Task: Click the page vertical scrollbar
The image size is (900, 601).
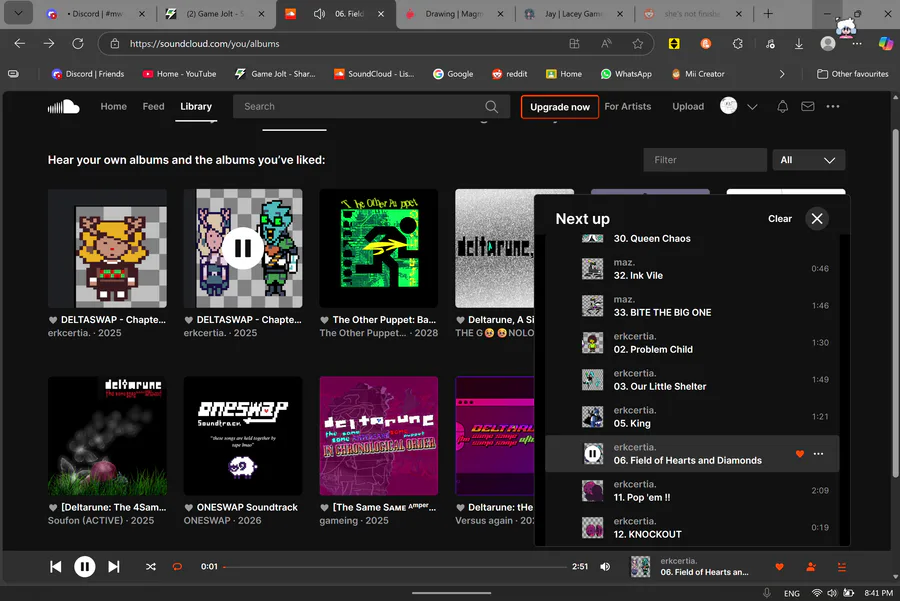Action: 895,303
